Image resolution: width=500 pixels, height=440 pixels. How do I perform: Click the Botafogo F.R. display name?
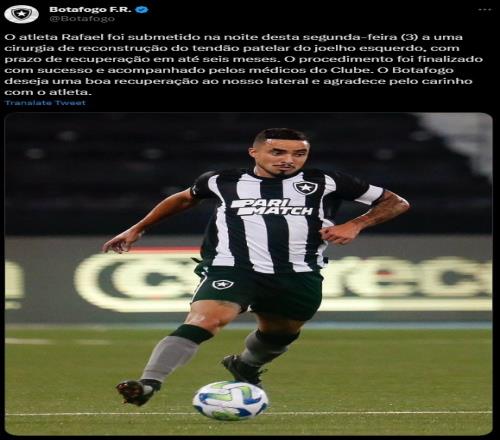90,9
